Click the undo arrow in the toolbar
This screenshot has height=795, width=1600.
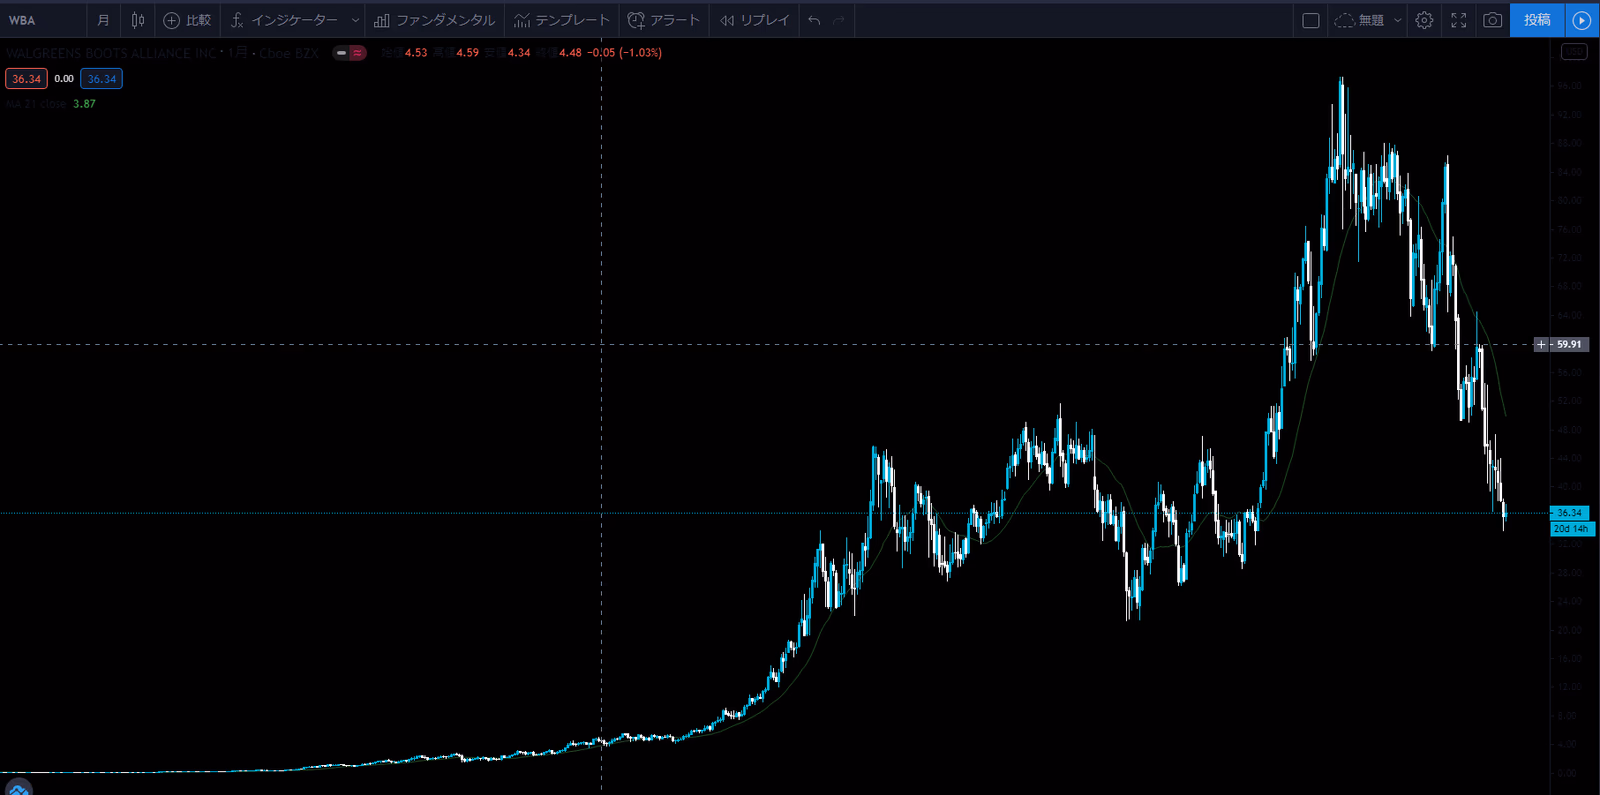(x=814, y=20)
